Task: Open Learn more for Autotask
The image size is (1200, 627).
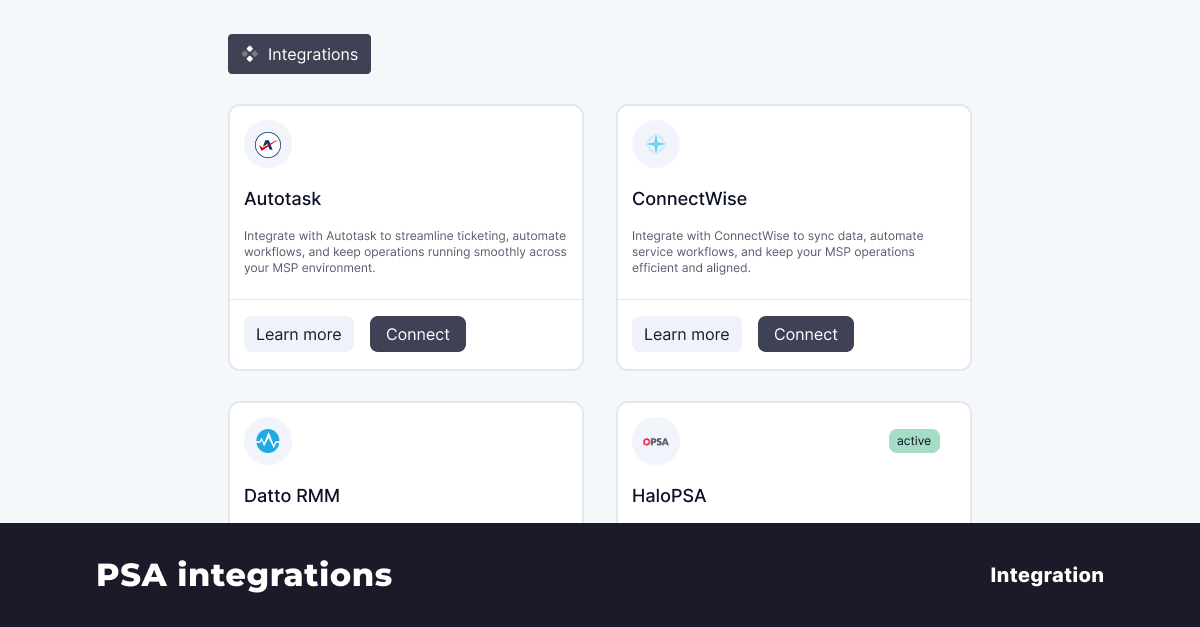Action: (x=299, y=334)
